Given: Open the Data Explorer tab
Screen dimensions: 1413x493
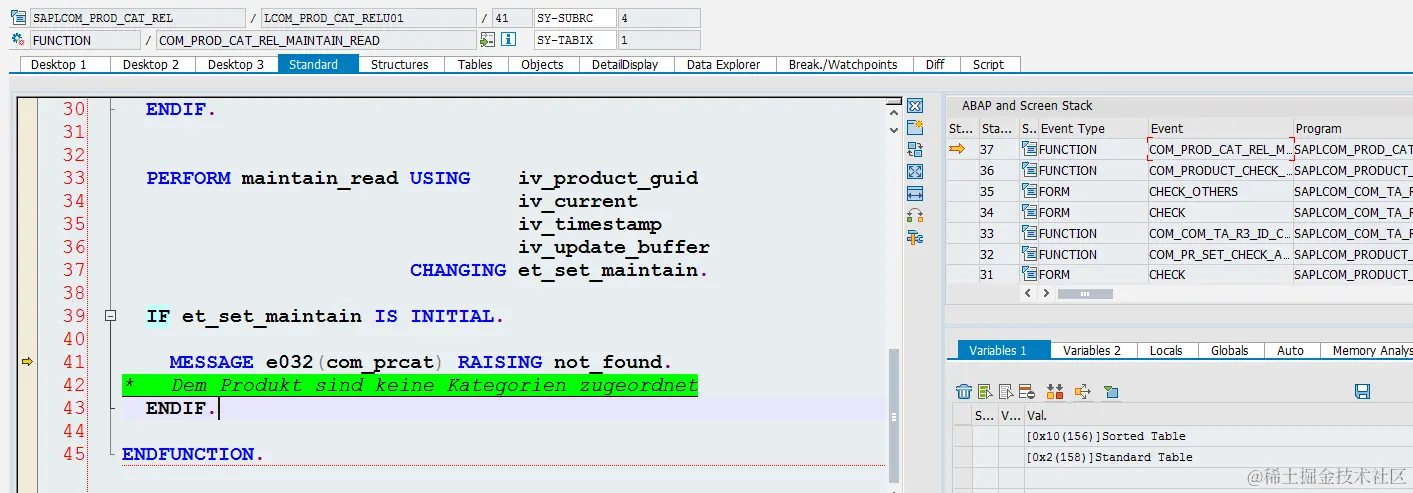Looking at the screenshot, I should click(724, 64).
